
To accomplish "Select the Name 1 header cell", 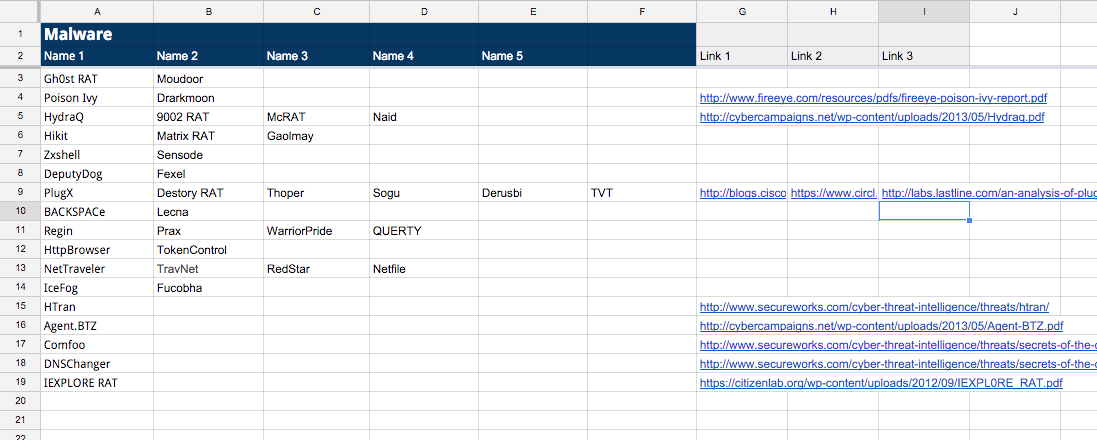I will tap(97, 56).
